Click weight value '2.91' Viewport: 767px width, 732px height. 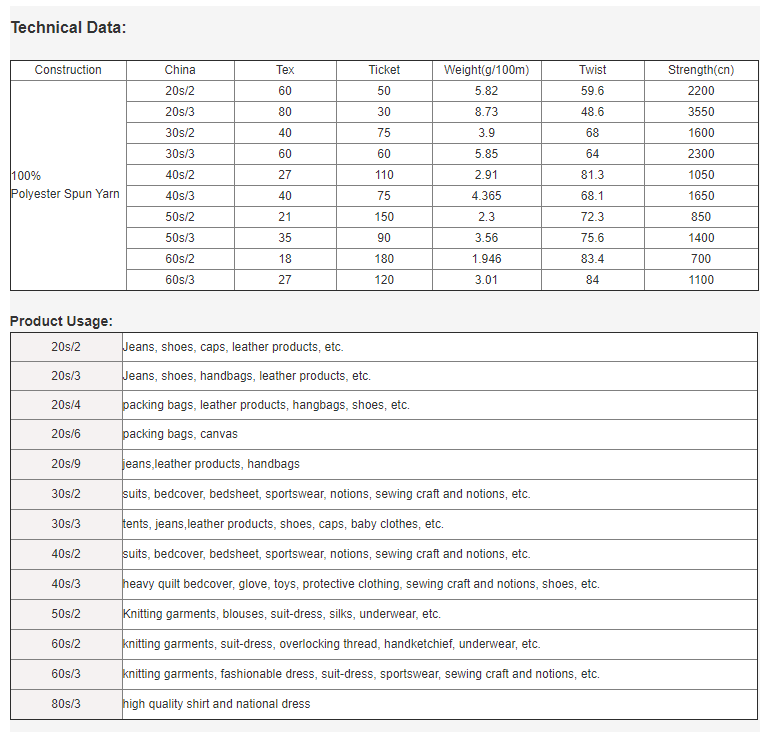pyautogui.click(x=486, y=175)
